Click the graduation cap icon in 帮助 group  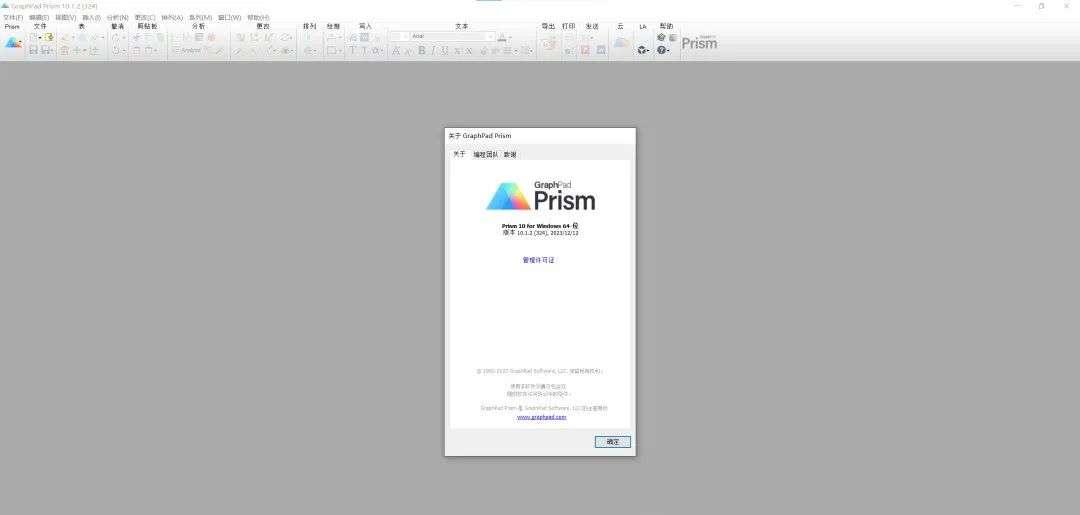click(661, 37)
